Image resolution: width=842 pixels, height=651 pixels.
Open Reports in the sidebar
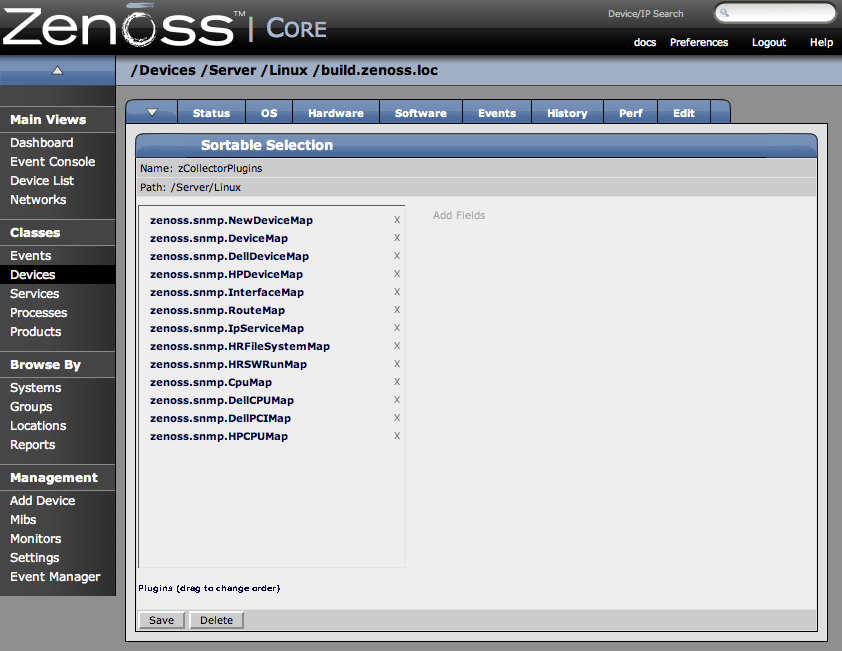point(32,445)
